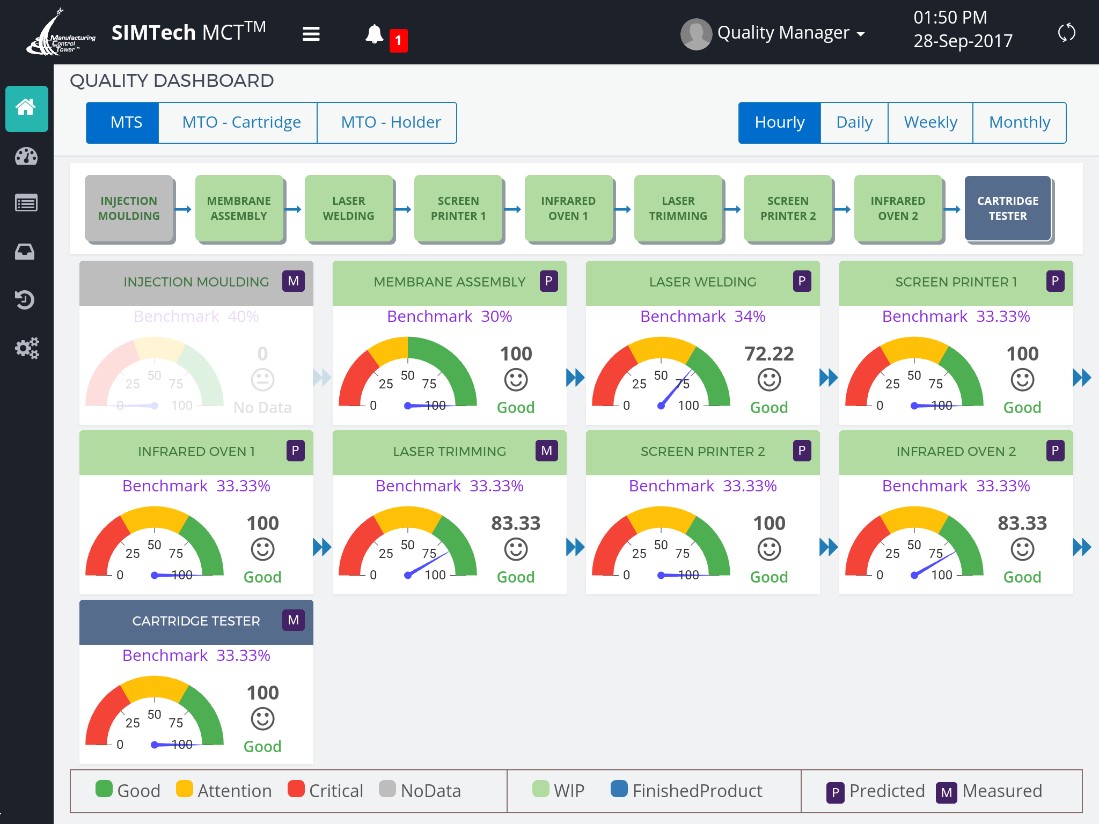The width and height of the screenshot is (1099, 824).
Task: Click Cartridge Tester process flow box
Action: 1007,208
